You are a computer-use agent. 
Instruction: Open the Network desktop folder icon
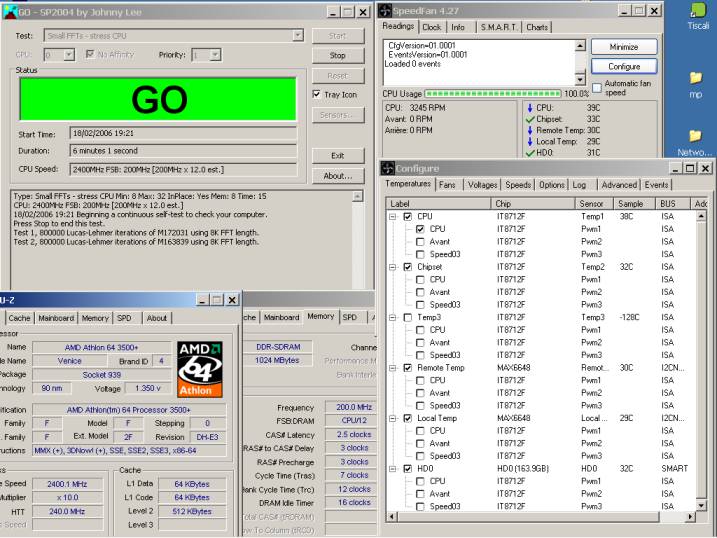pos(696,134)
